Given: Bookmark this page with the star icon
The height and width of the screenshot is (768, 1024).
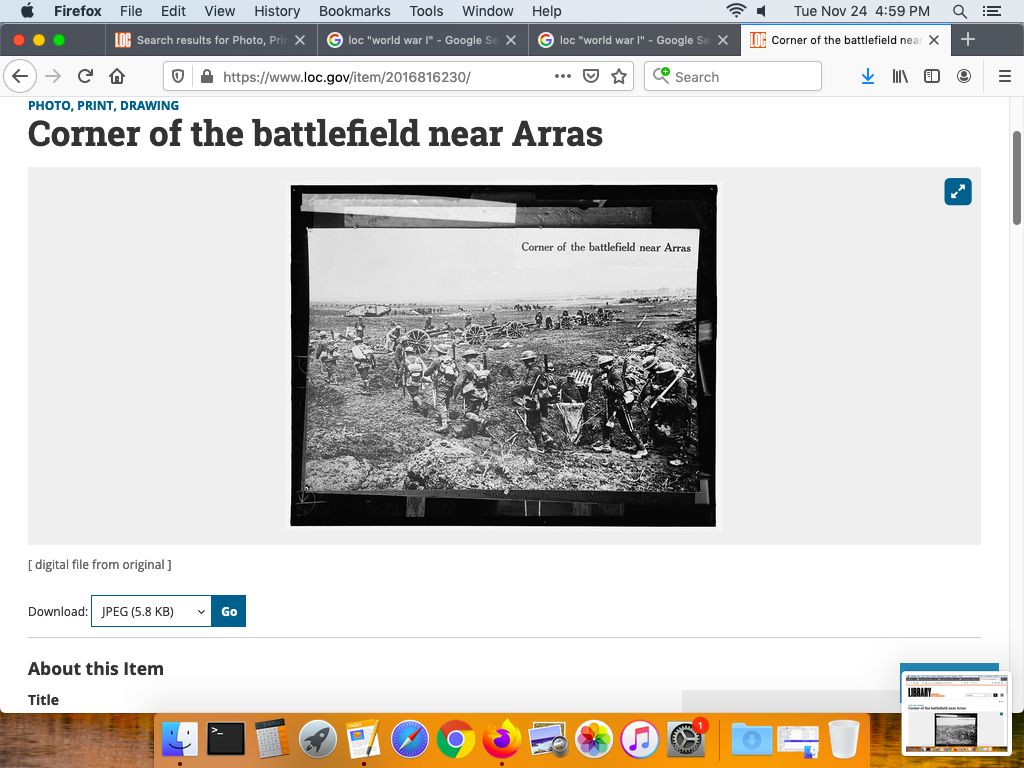Looking at the screenshot, I should pyautogui.click(x=619, y=77).
